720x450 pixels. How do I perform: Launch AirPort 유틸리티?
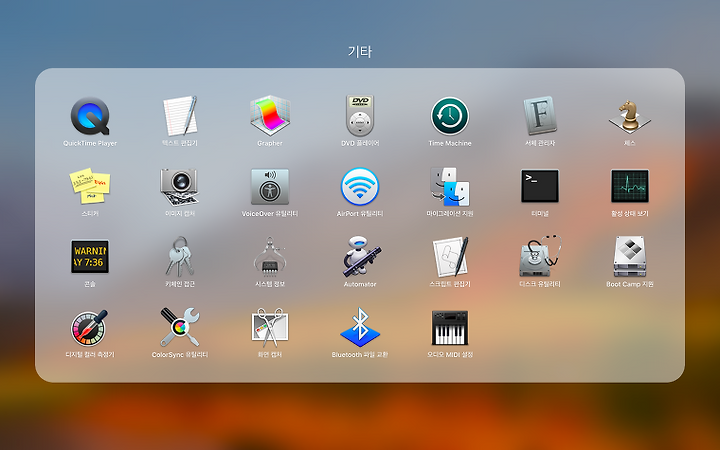point(360,186)
